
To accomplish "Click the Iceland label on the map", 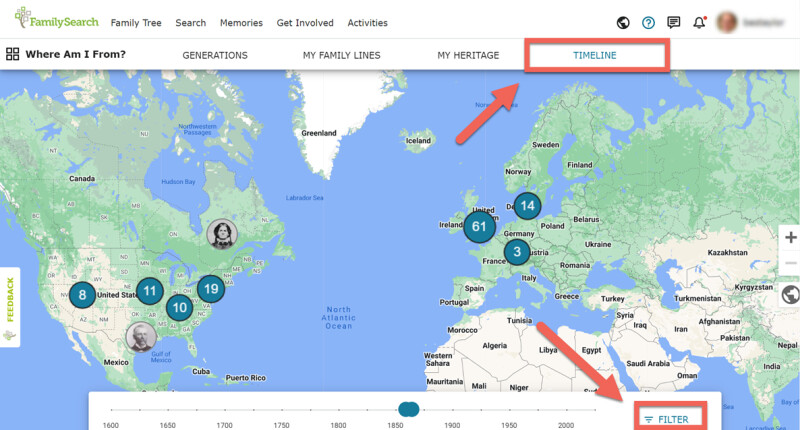I will pyautogui.click(x=418, y=141).
